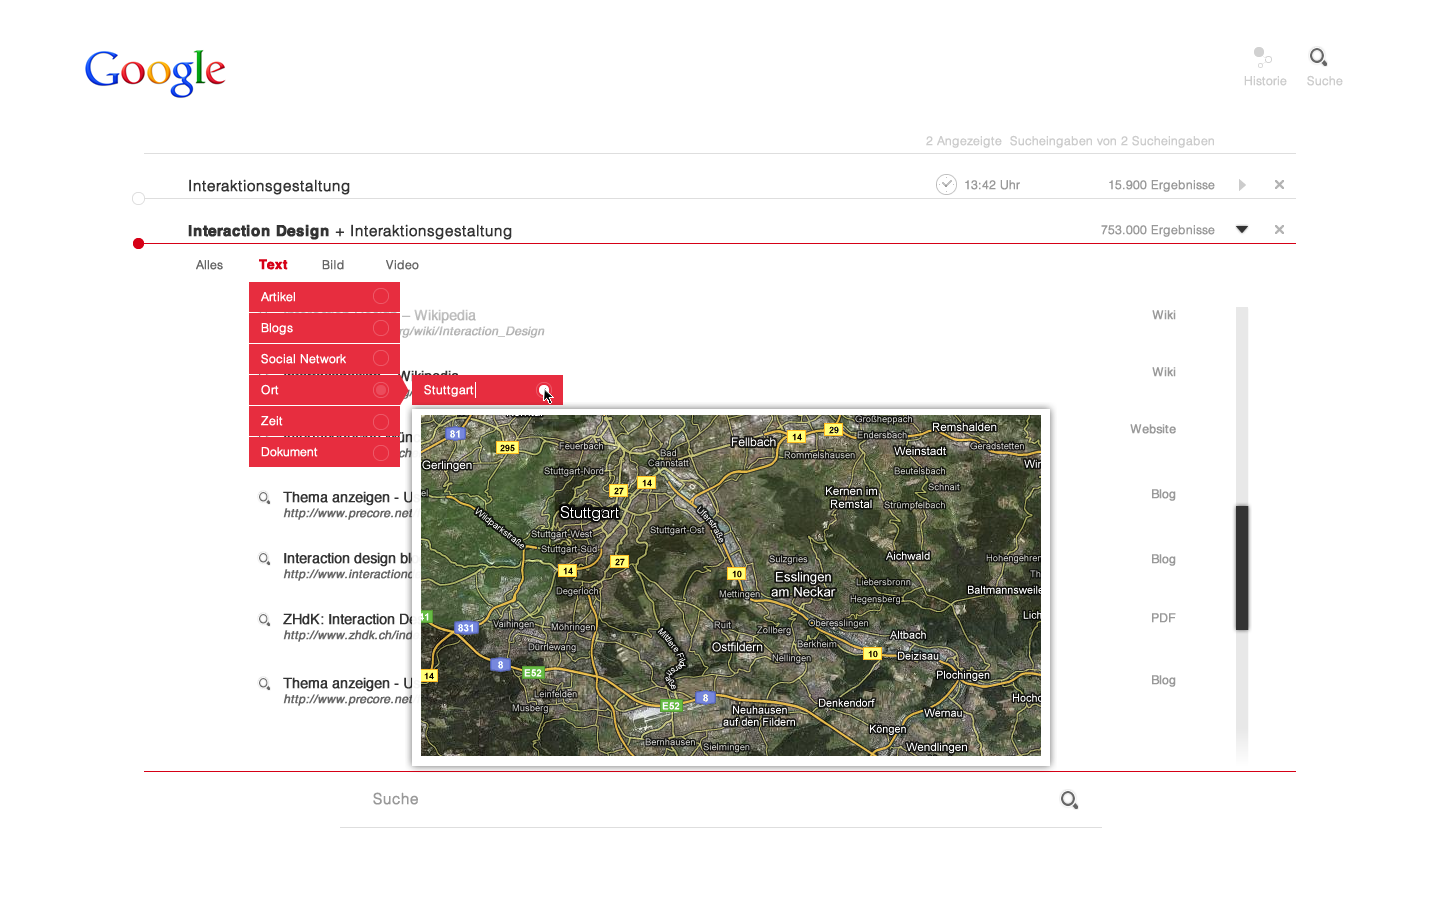Expand the Interaktionsgestaltung row with right arrow
Viewport: 1440px width, 900px height.
(x=1242, y=185)
